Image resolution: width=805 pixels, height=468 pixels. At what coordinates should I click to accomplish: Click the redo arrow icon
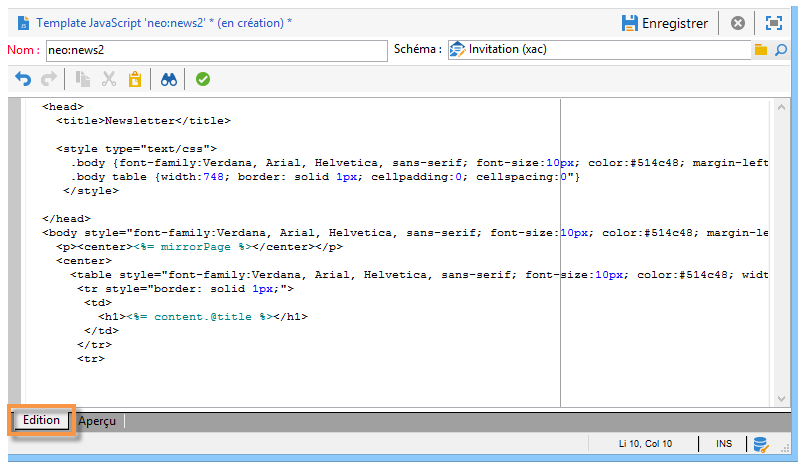[49, 80]
